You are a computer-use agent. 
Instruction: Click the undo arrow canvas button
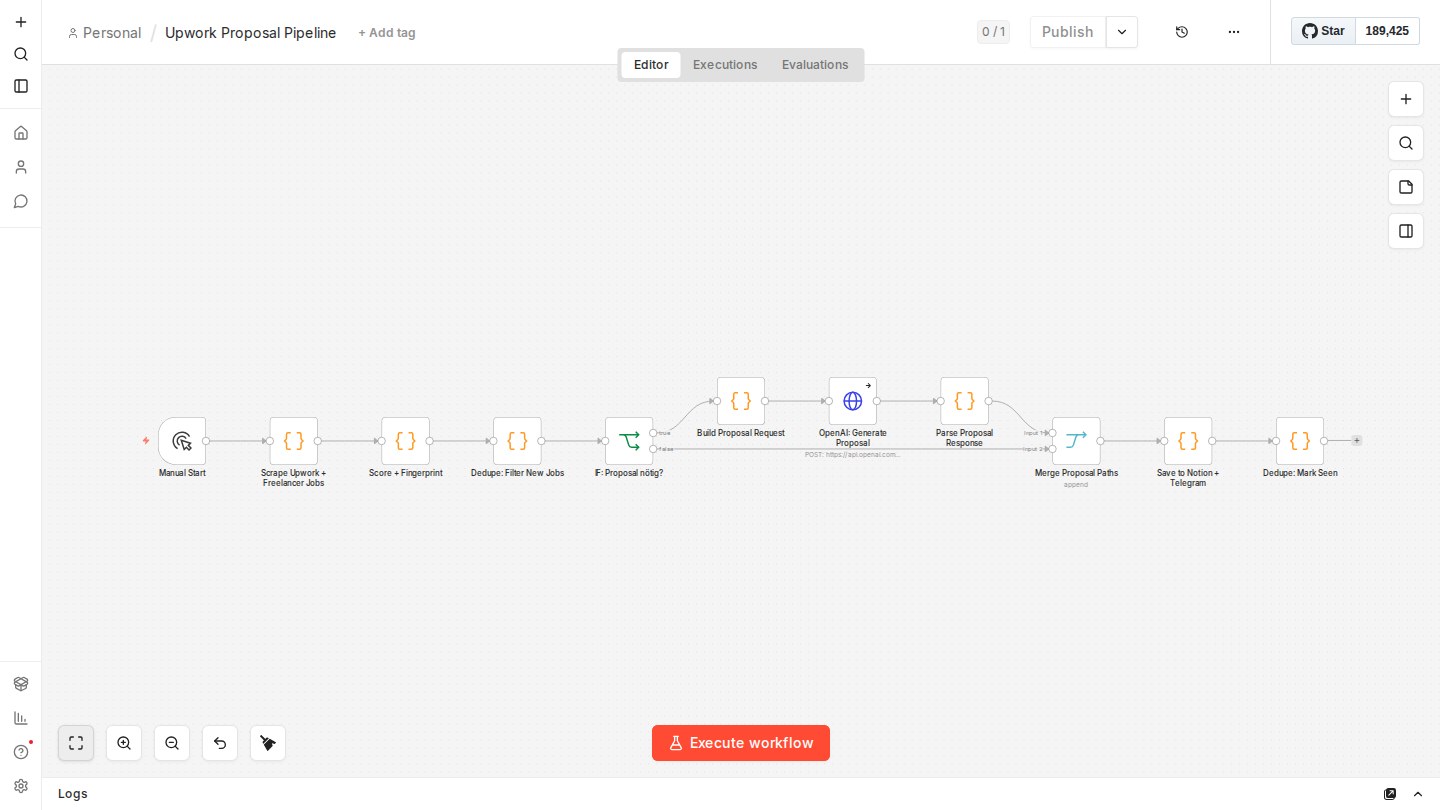coord(220,743)
